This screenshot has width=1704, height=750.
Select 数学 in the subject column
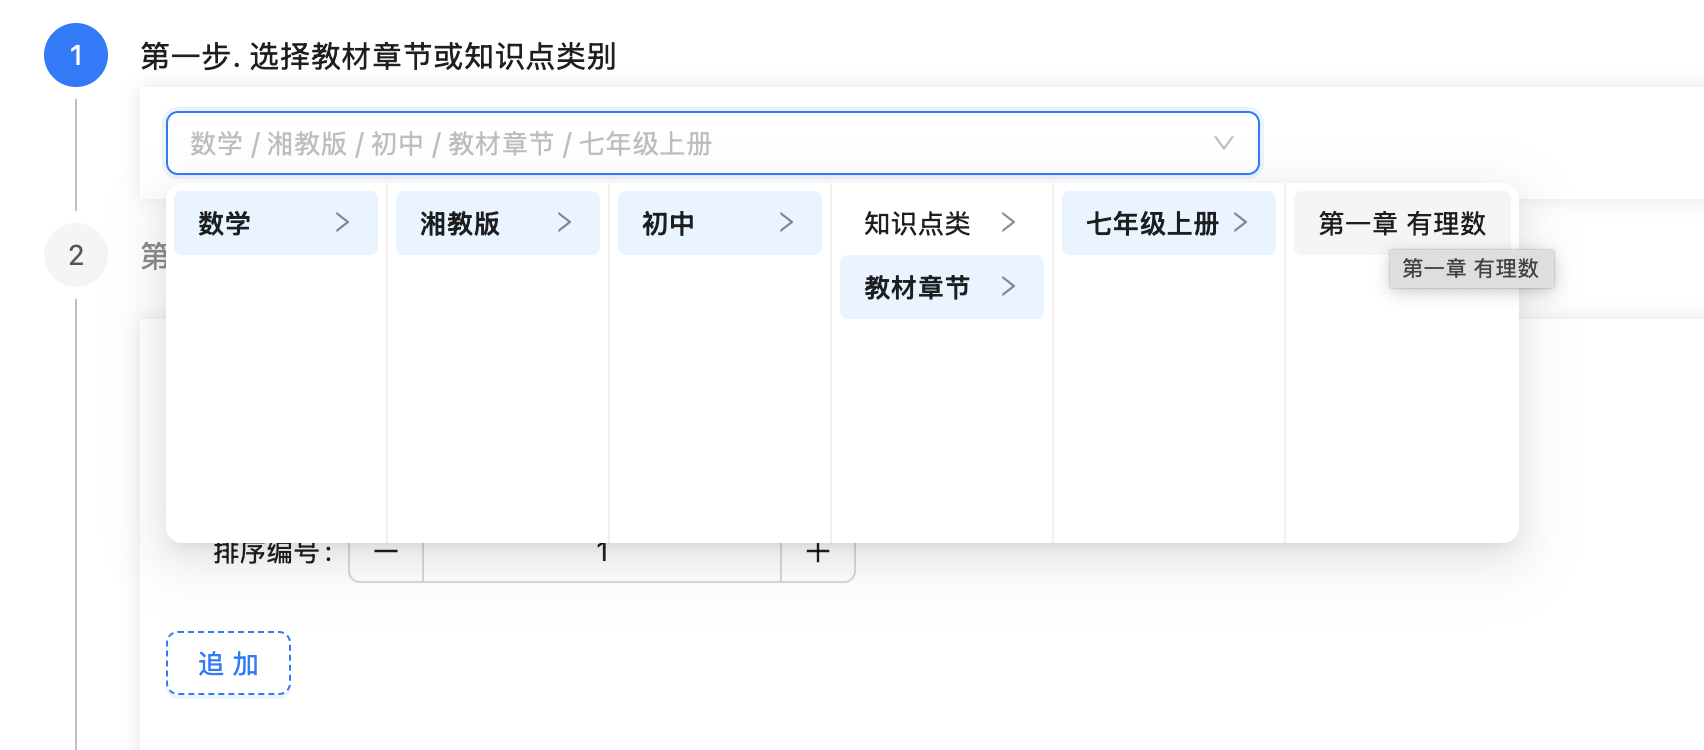pos(225,223)
